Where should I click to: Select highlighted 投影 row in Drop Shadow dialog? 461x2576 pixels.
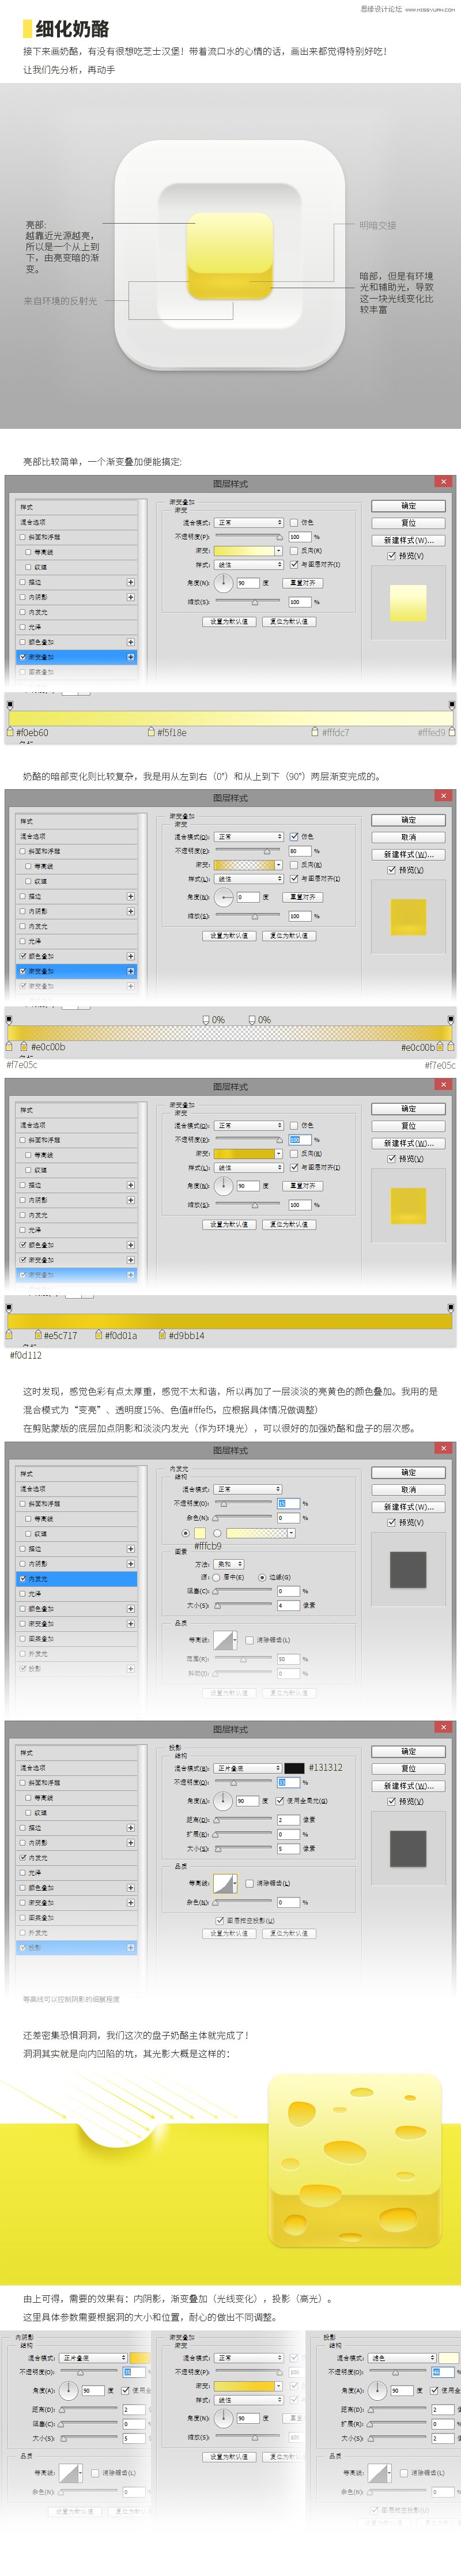pos(76,1948)
